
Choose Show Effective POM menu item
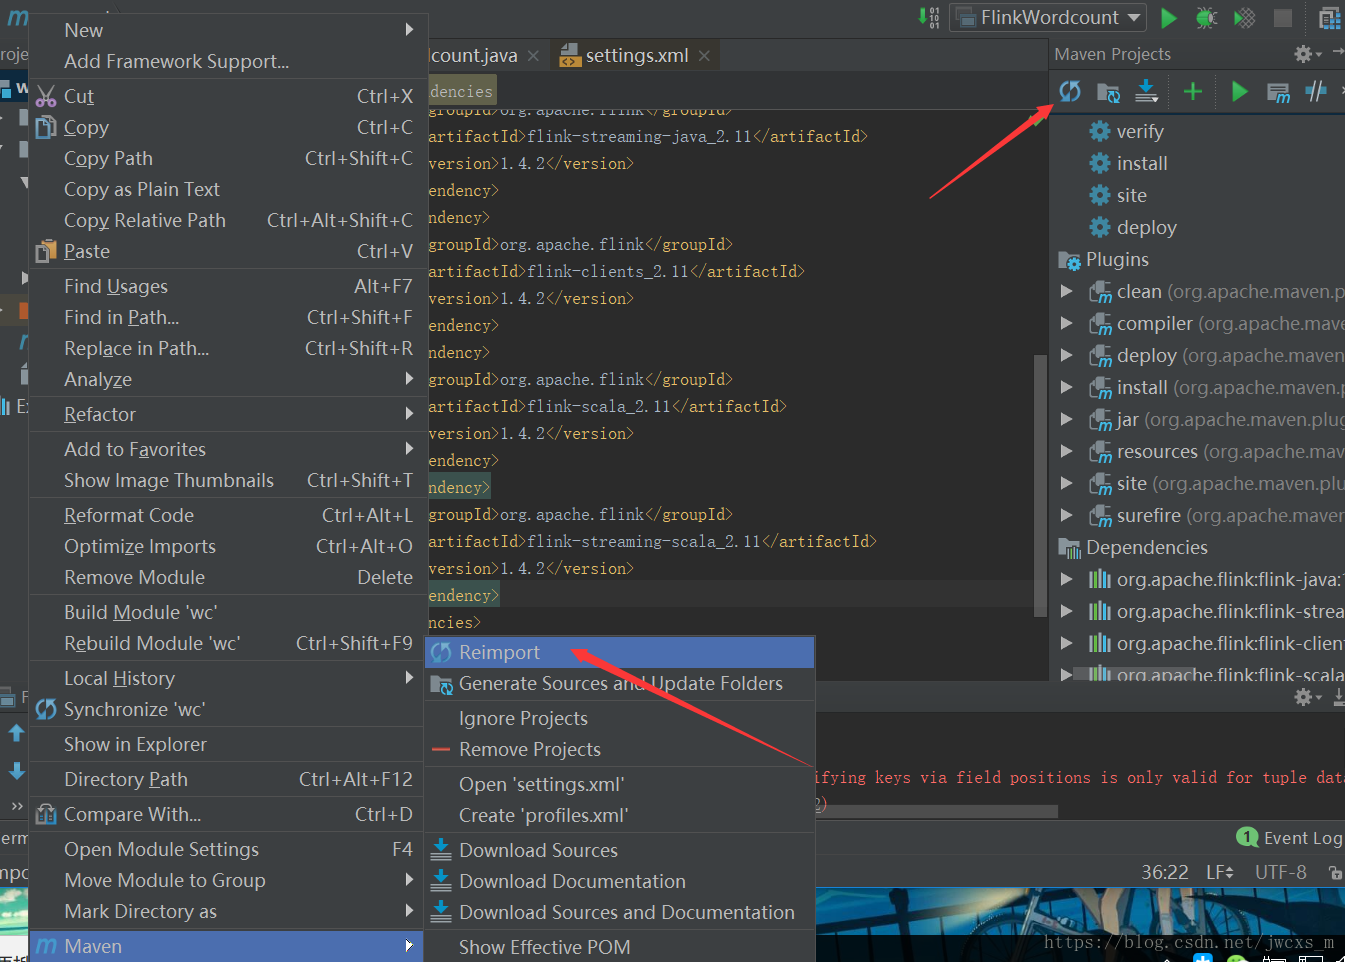point(620,947)
